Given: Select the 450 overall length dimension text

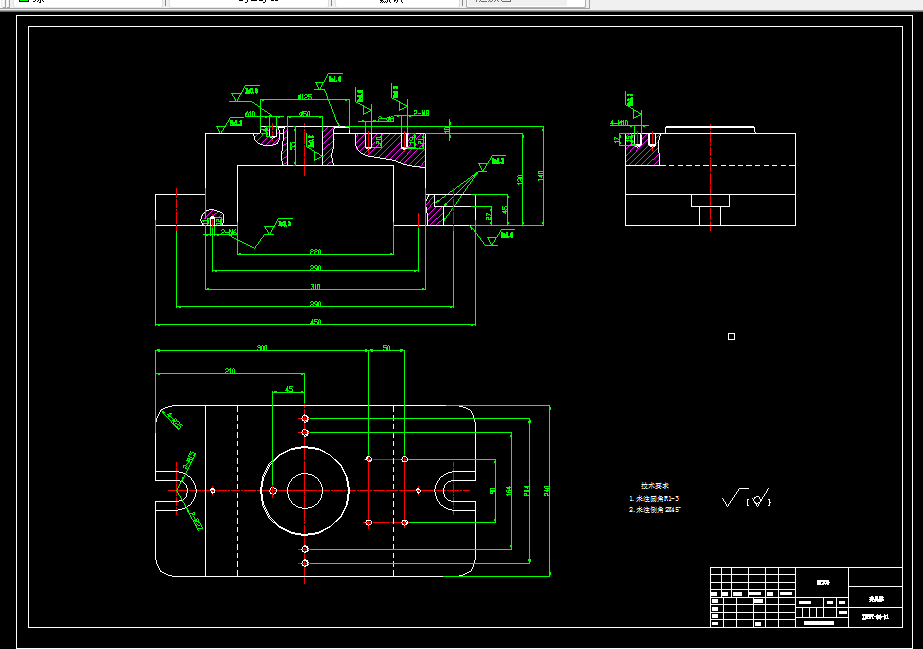Looking at the screenshot, I should click(x=316, y=322).
